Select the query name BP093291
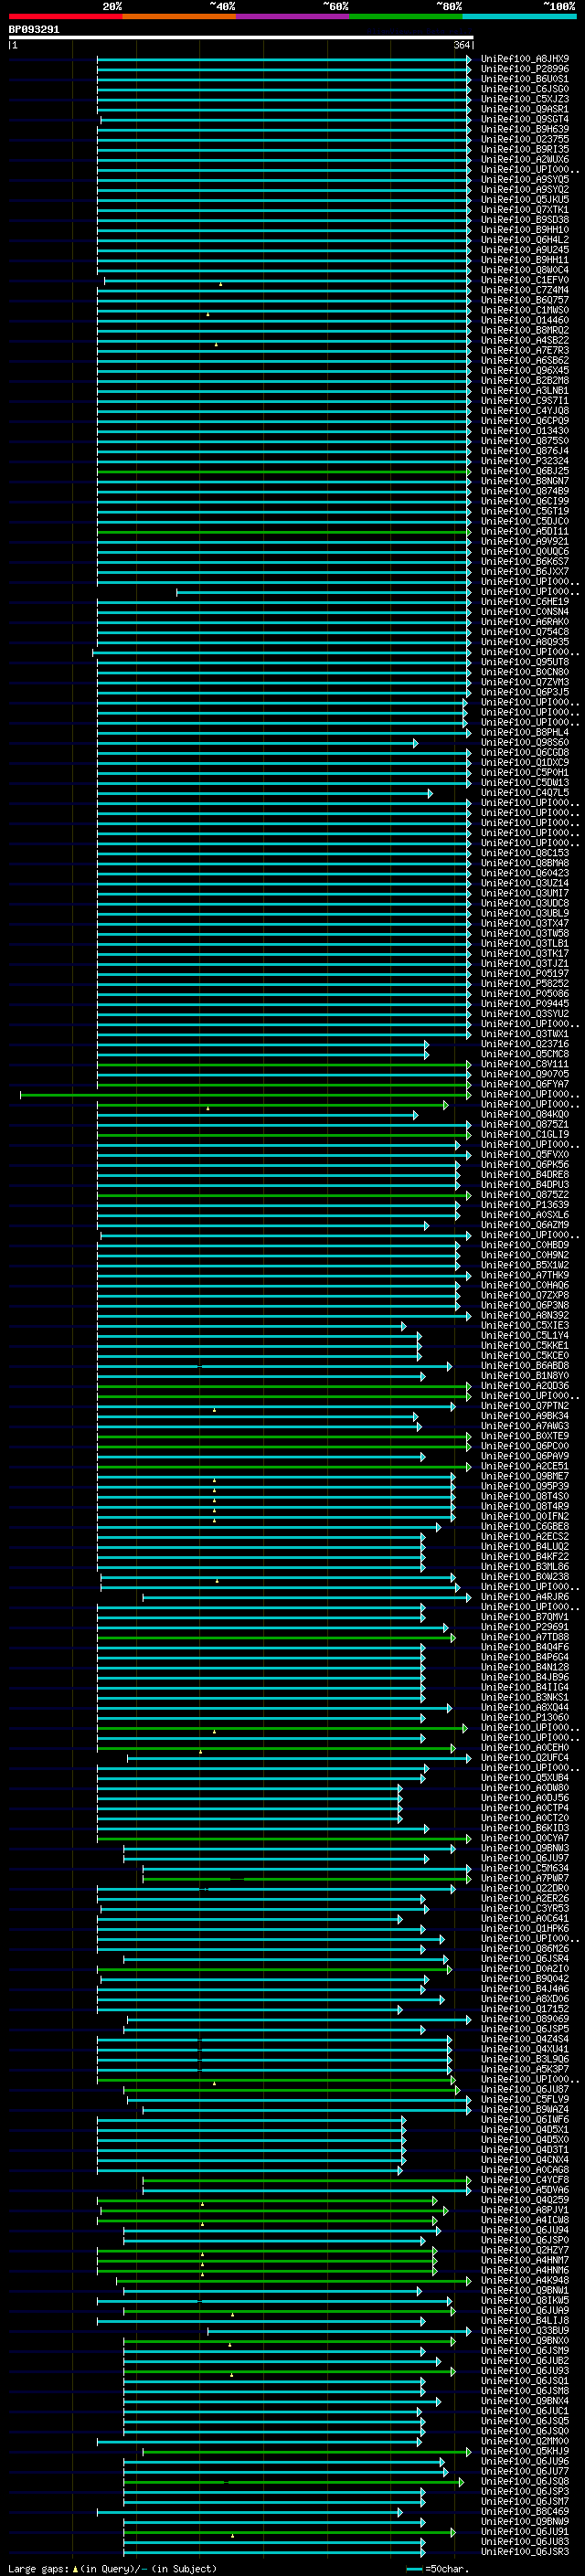This screenshot has height=2576, width=585. [x=34, y=30]
